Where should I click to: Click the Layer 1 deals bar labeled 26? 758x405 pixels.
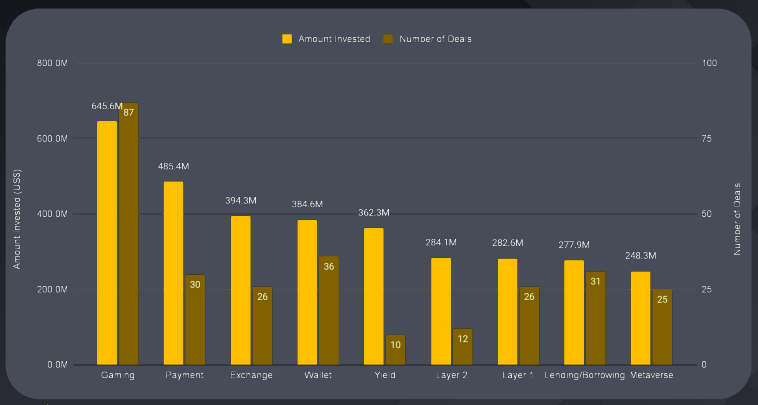coord(529,326)
